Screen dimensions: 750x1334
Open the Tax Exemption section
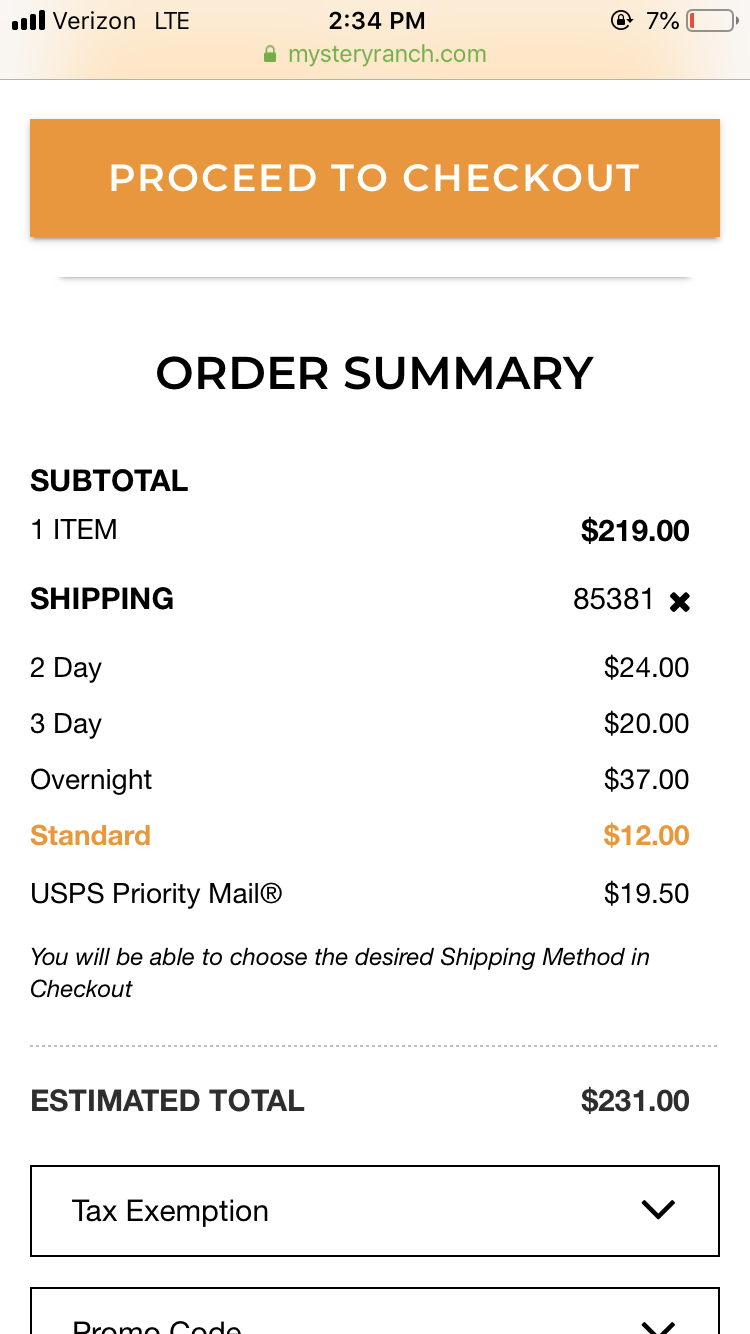click(375, 1210)
